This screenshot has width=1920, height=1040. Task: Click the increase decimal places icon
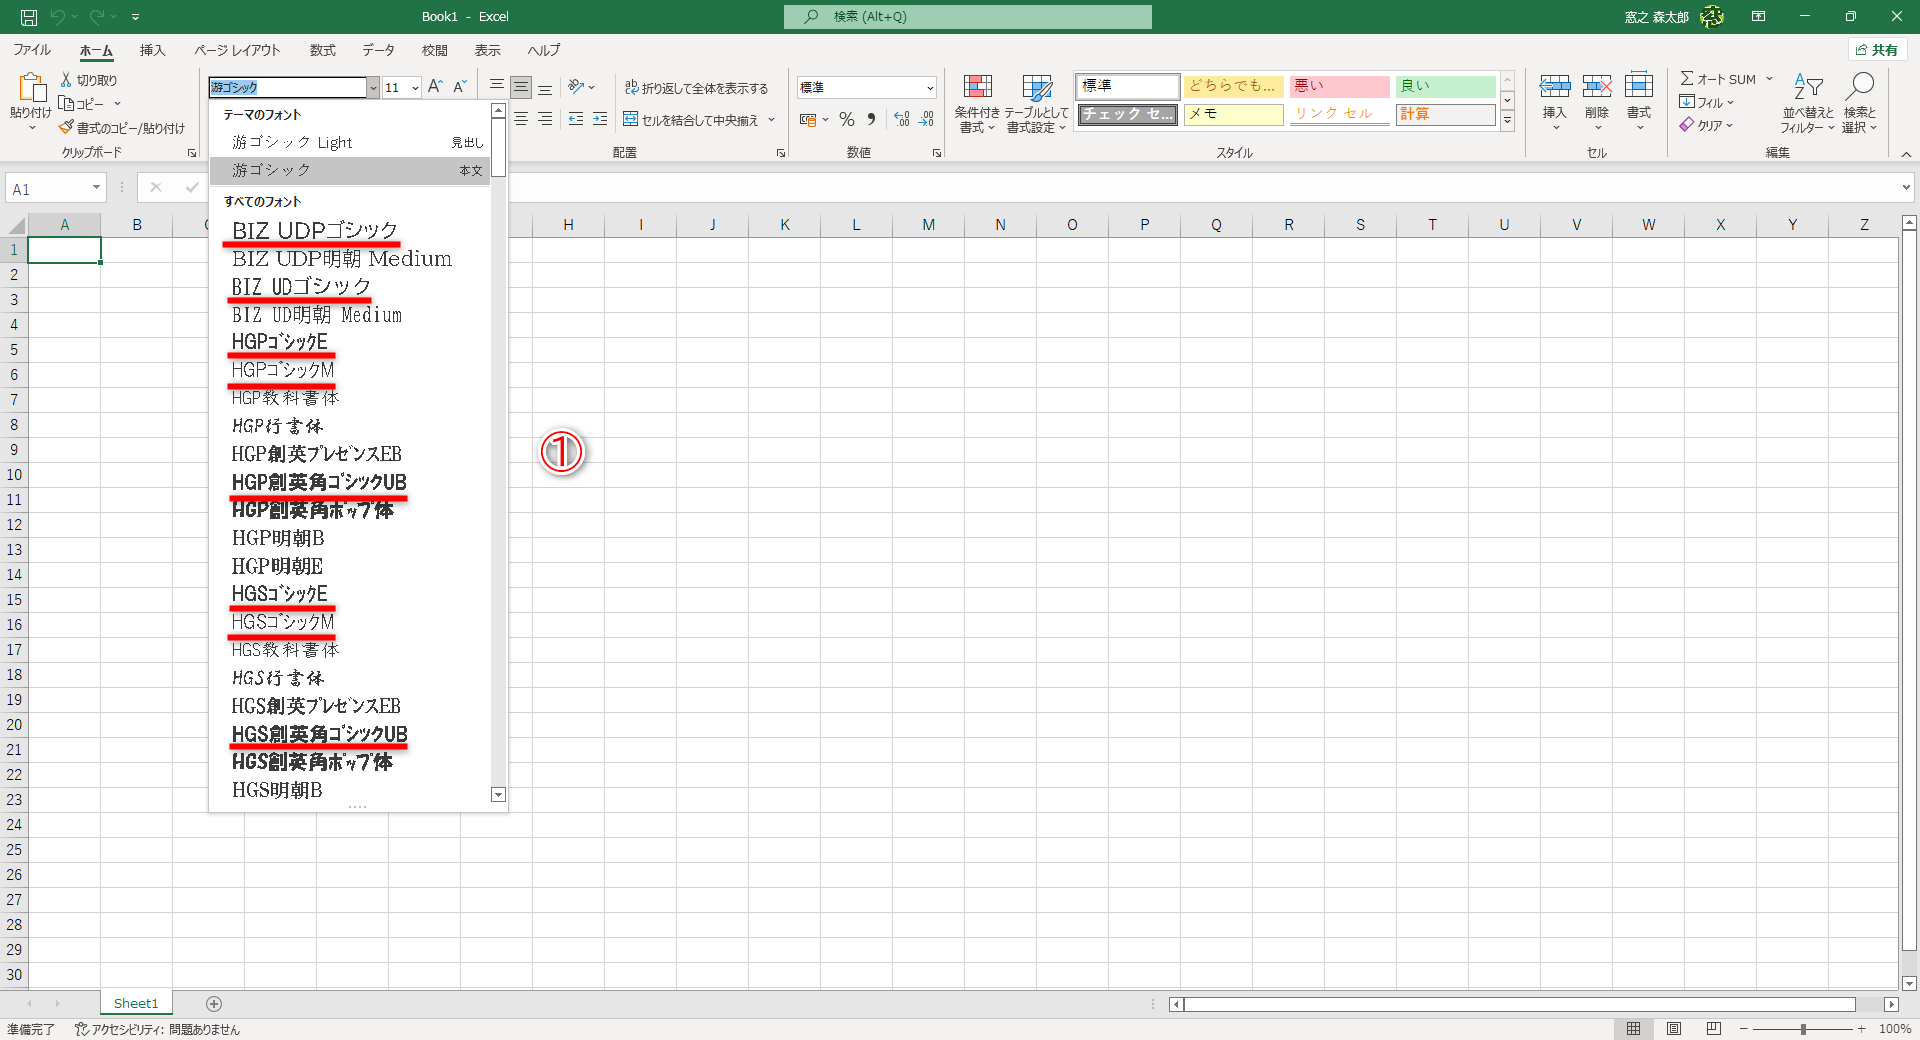(x=902, y=119)
